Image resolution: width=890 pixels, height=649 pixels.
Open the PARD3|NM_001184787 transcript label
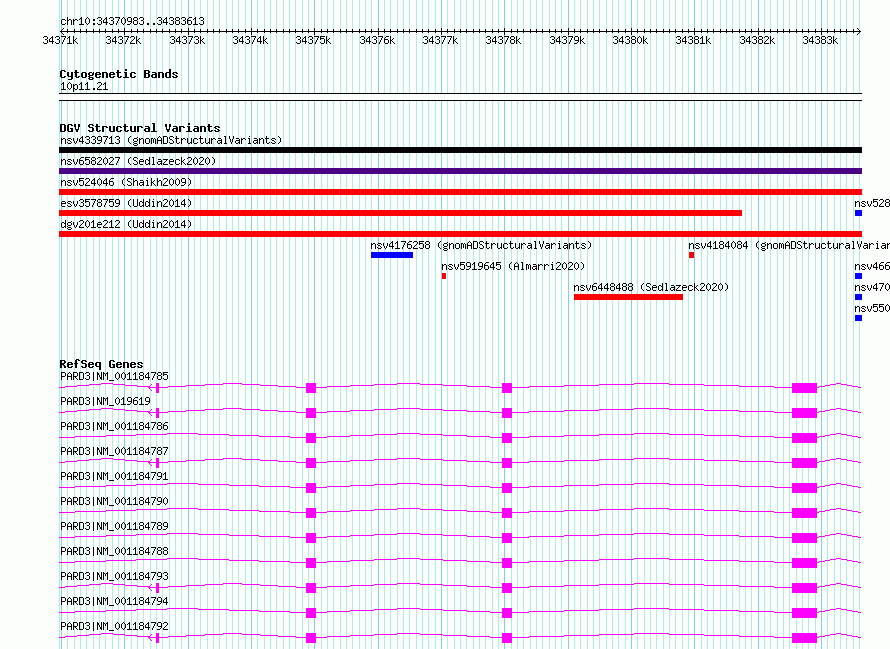coord(114,451)
